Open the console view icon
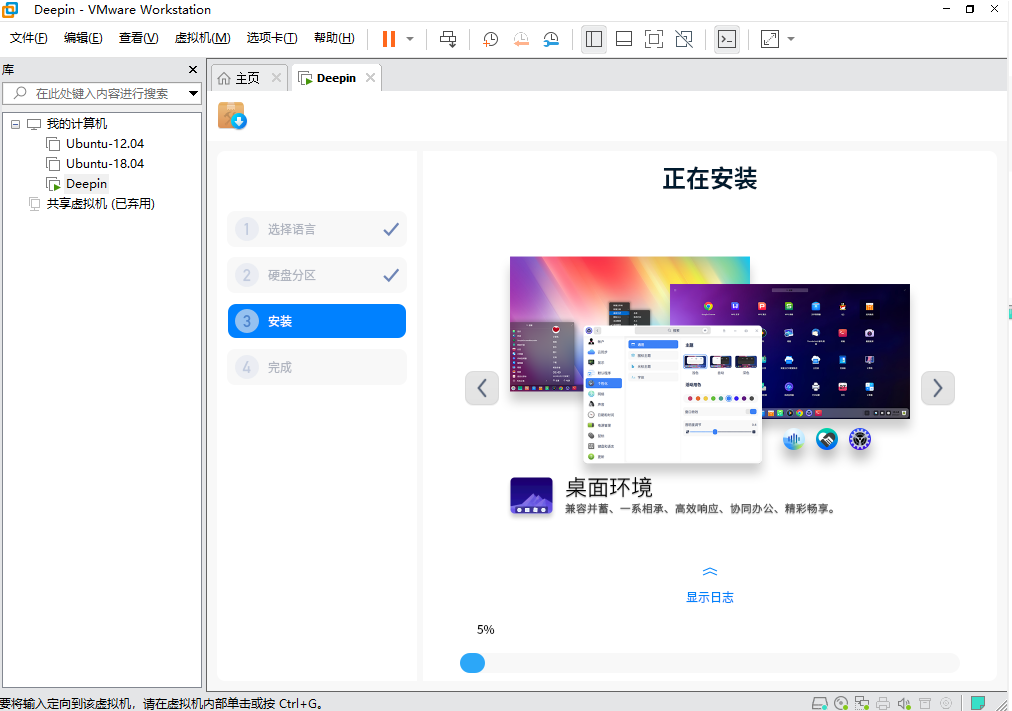The image size is (1012, 711). click(x=727, y=39)
